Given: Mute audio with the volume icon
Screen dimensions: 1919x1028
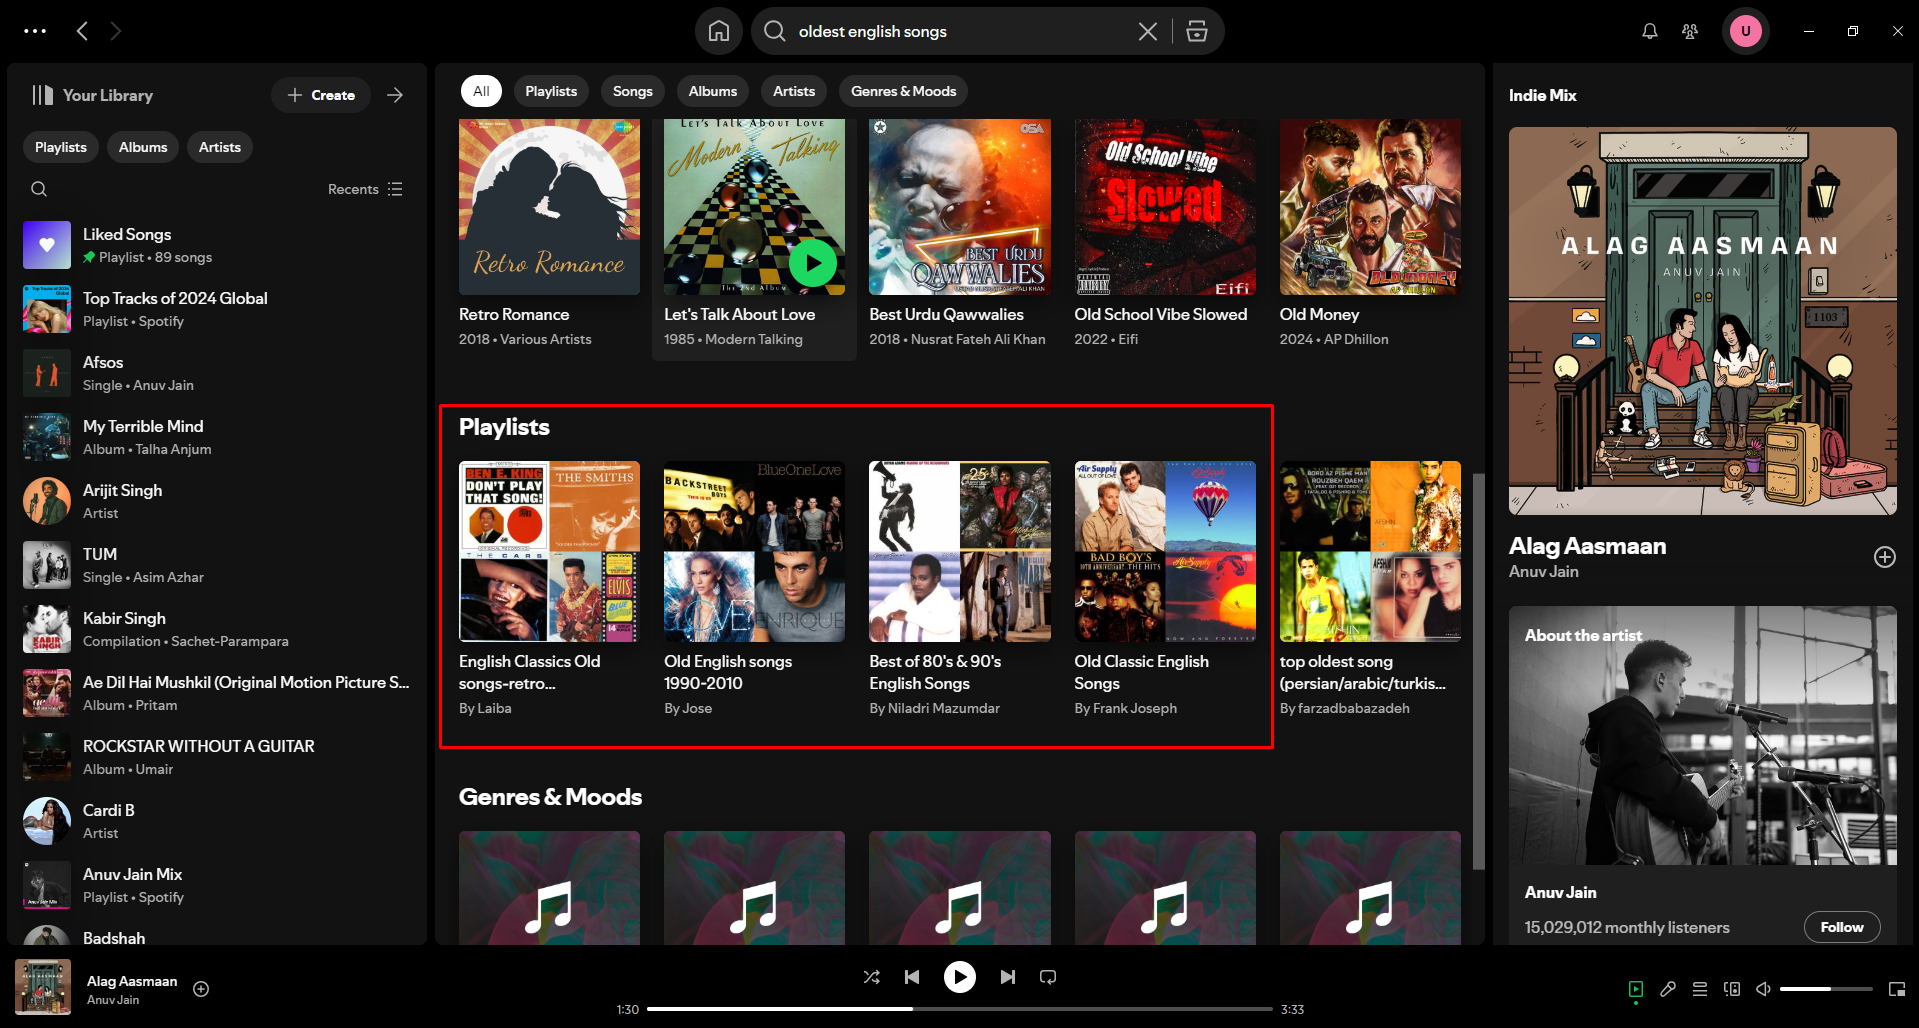Looking at the screenshot, I should (x=1763, y=988).
